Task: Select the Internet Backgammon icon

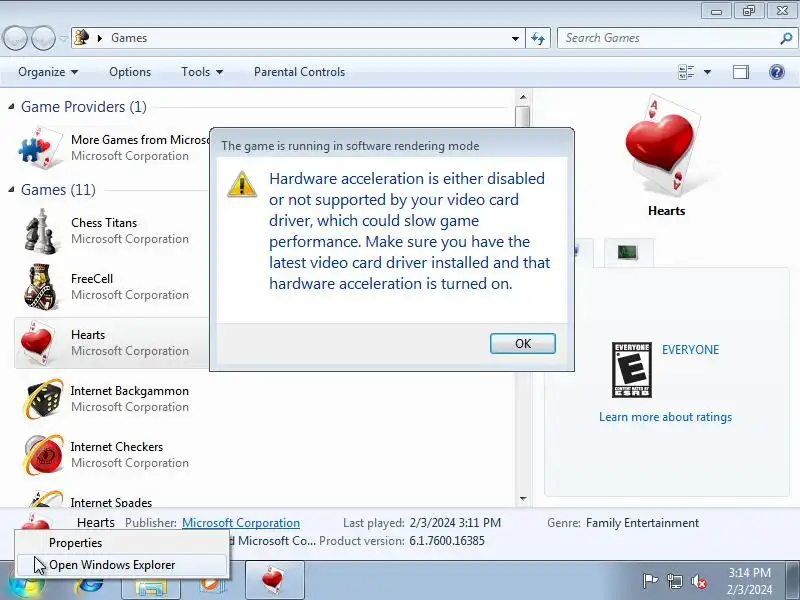Action: 43,399
